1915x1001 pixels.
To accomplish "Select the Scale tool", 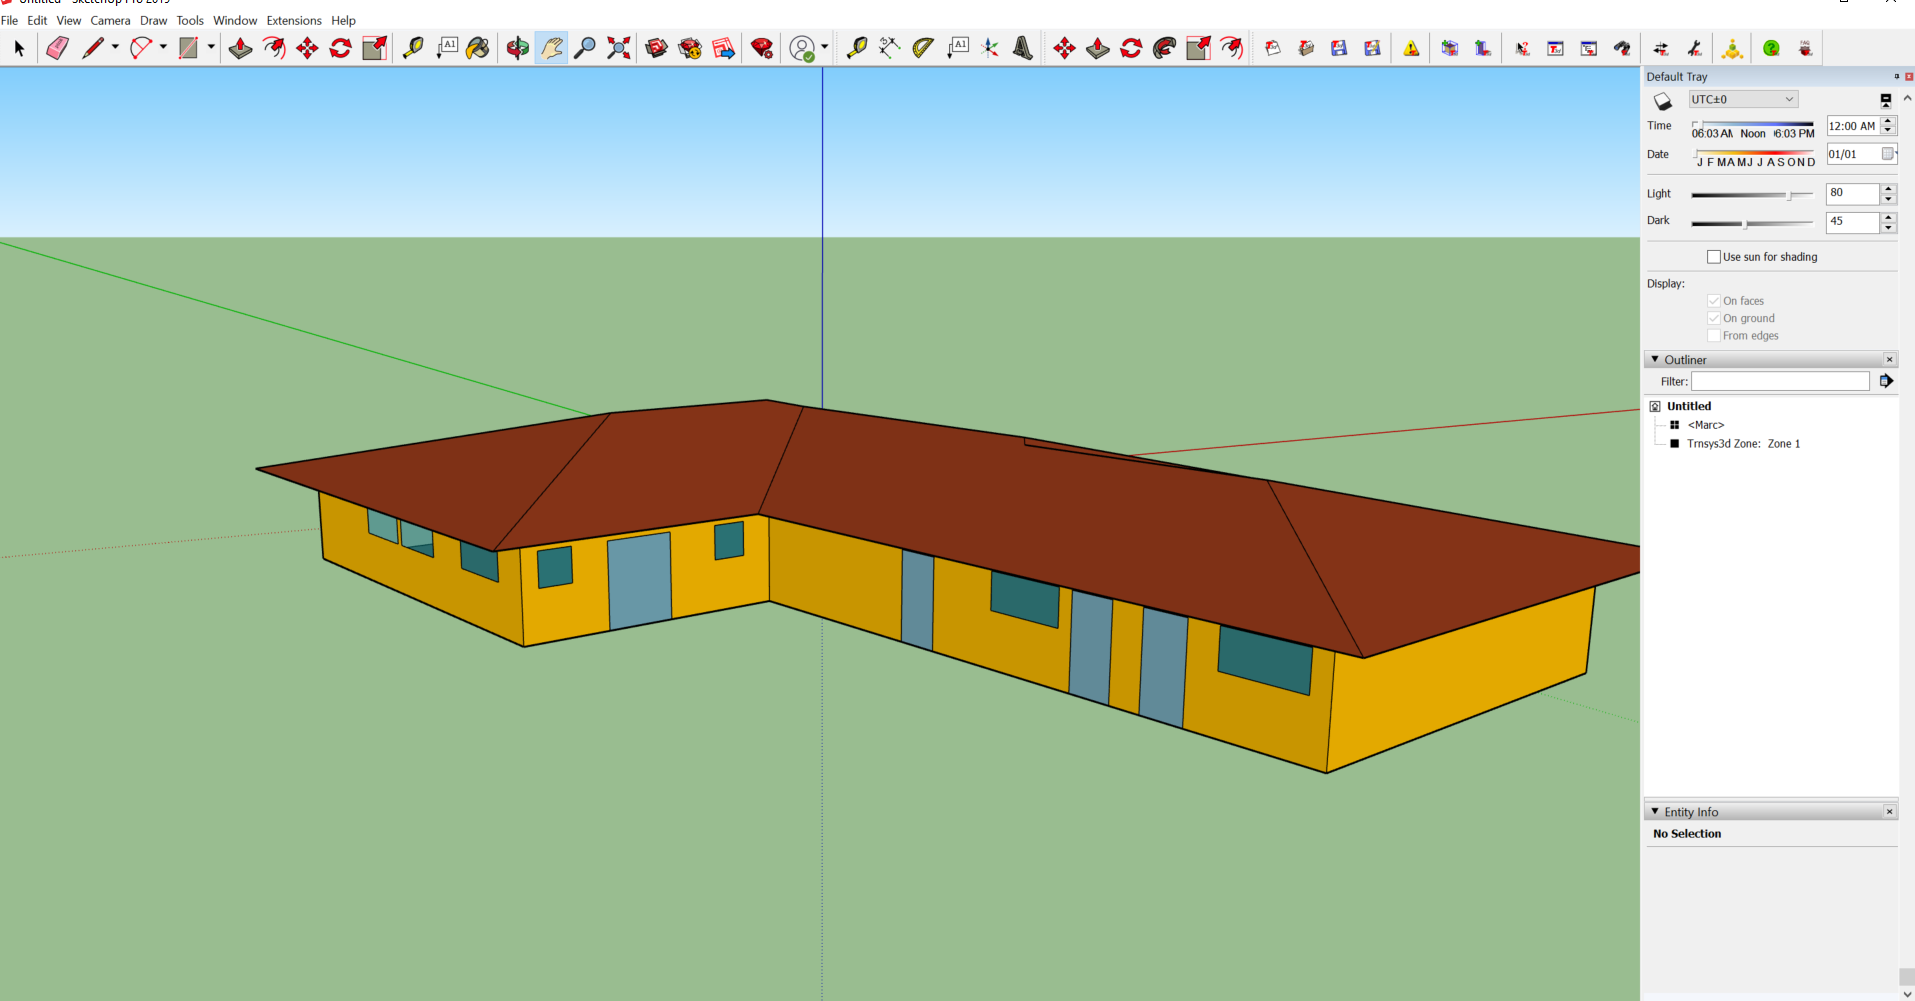I will 374,48.
